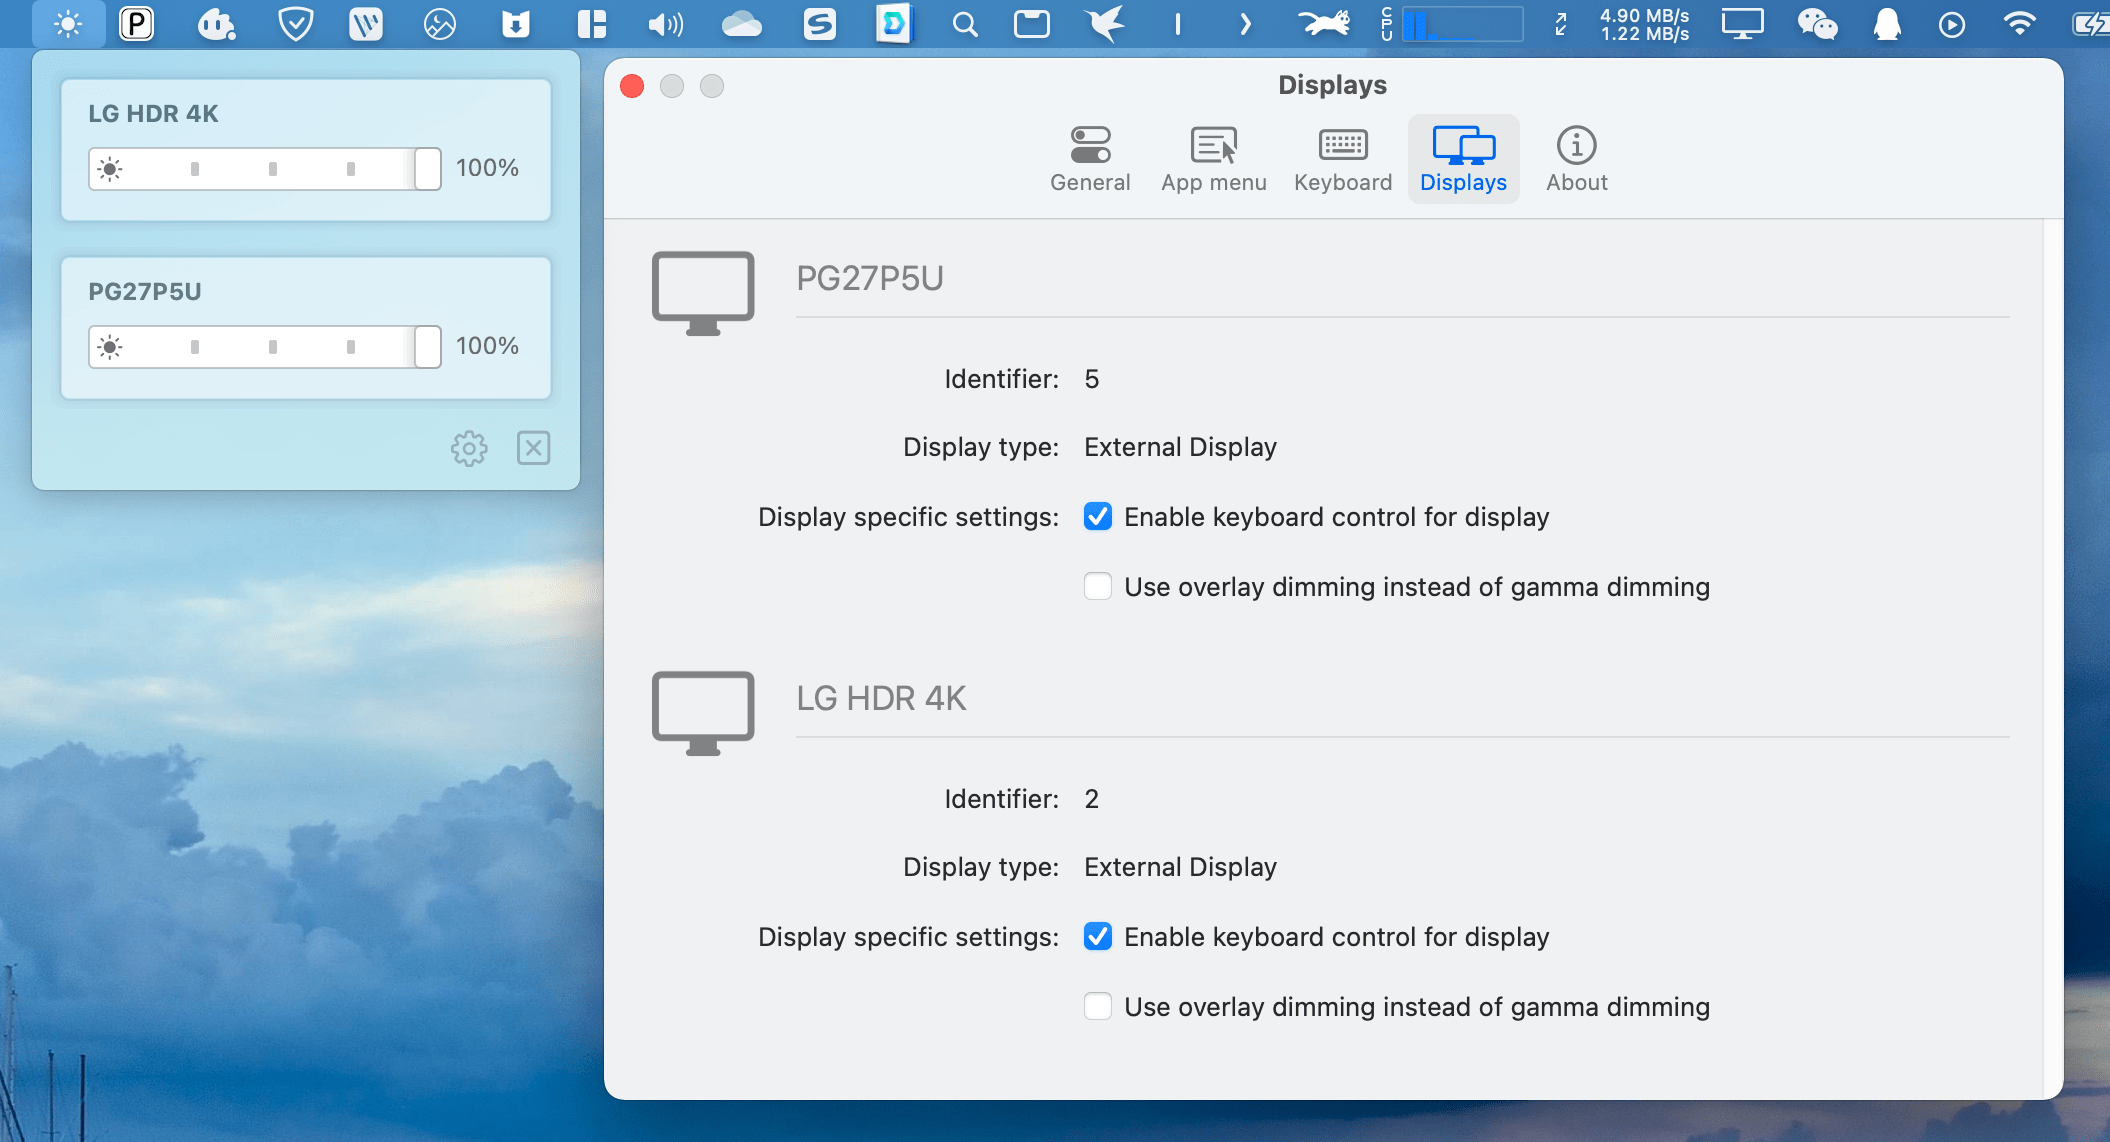Click the bird menu bar icon
Image resolution: width=2110 pixels, height=1142 pixels.
(x=1106, y=24)
